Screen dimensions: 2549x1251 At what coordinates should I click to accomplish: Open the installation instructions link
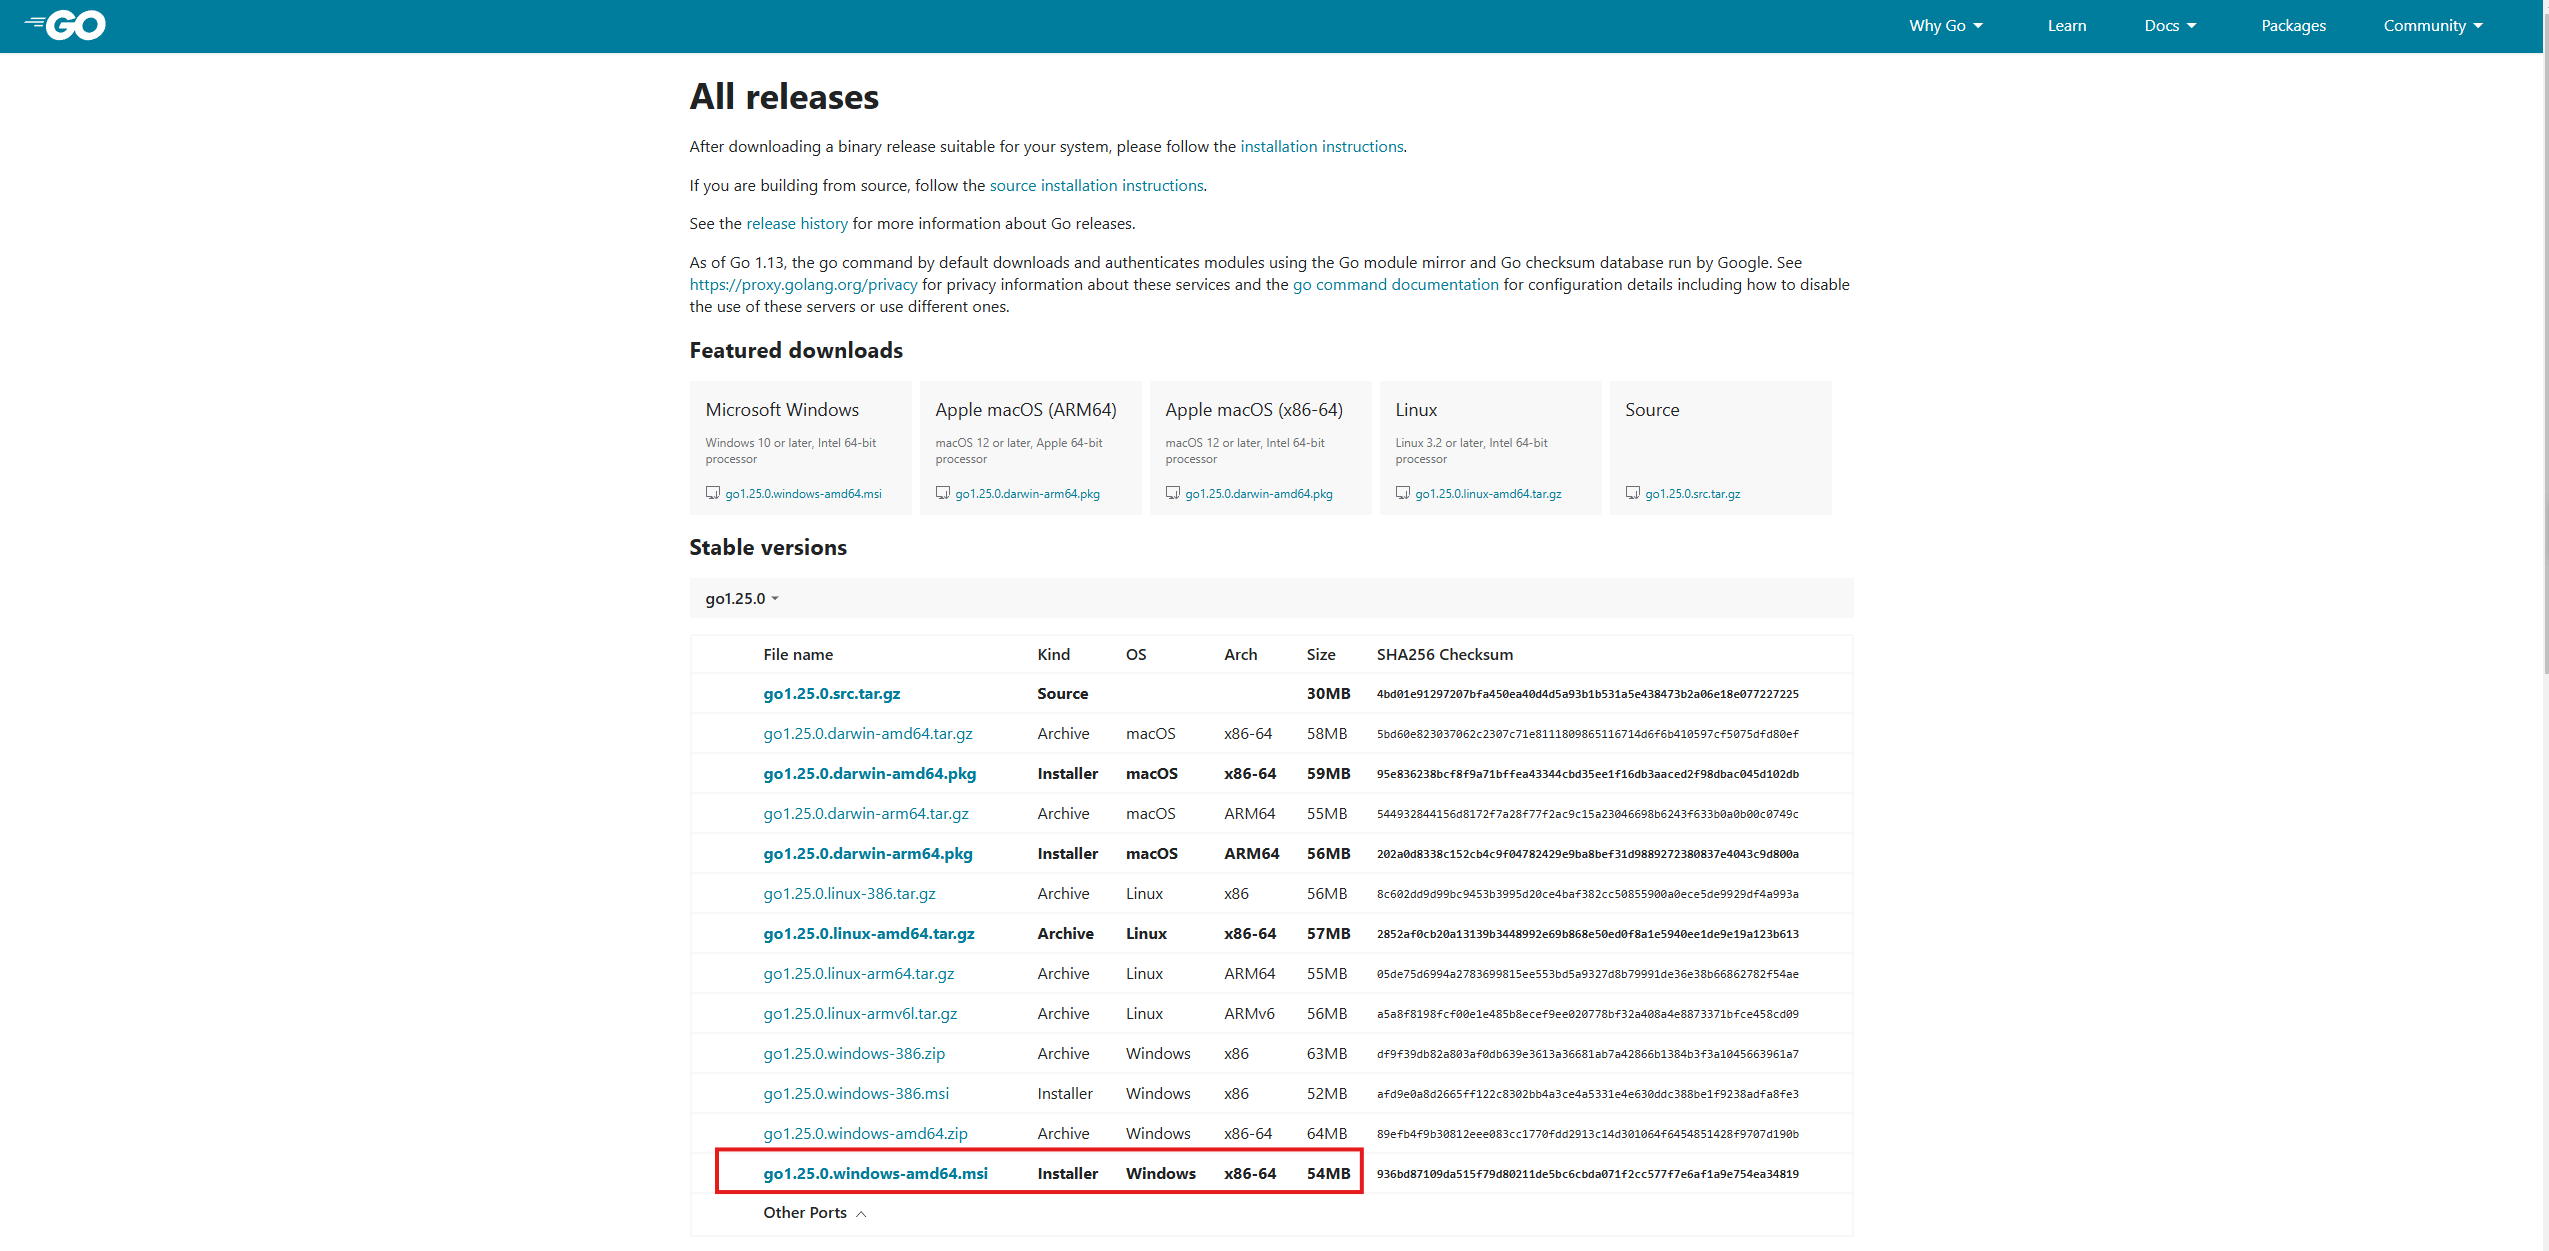click(x=1322, y=147)
